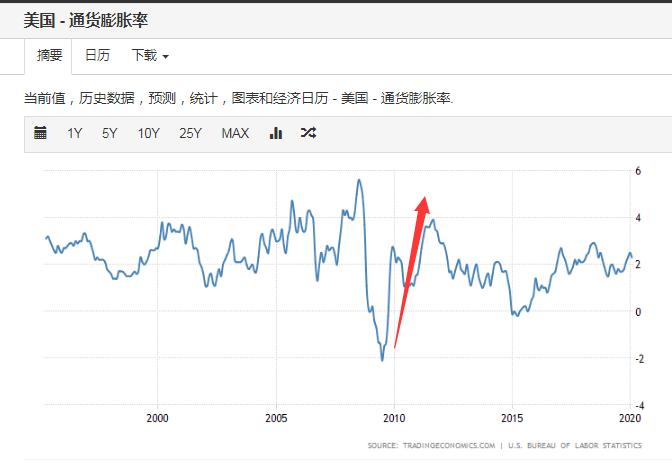Click the 2020 x-axis label
Screen dimensions: 672x463
[630, 418]
